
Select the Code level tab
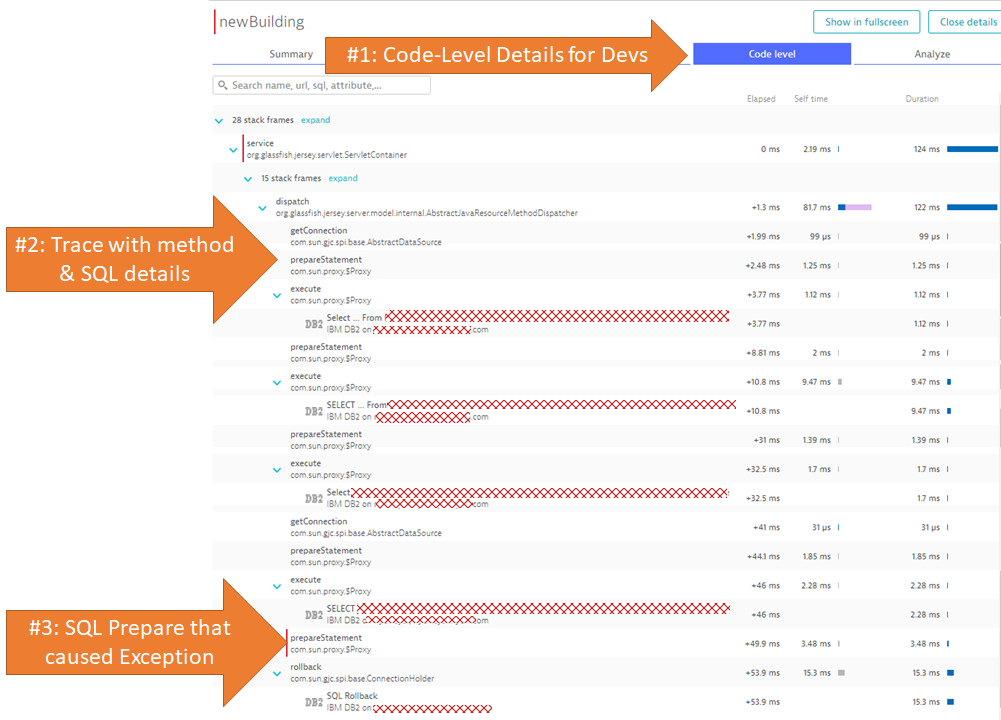pyautogui.click(x=771, y=54)
